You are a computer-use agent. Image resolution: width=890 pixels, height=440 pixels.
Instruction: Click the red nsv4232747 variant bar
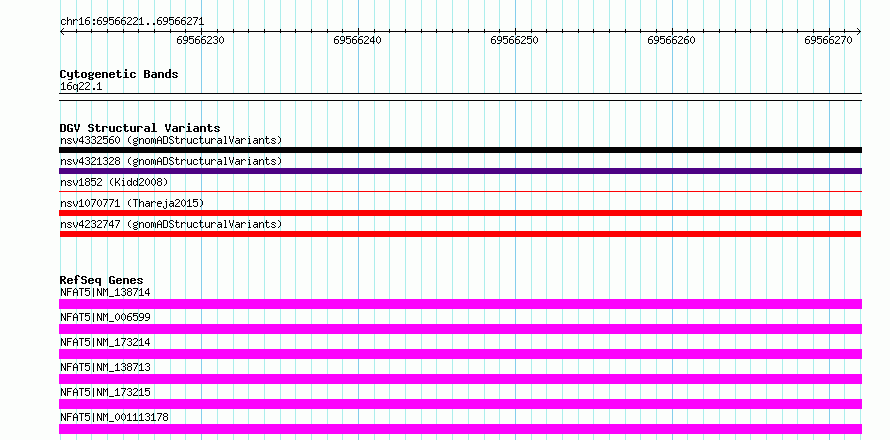[x=460, y=234]
